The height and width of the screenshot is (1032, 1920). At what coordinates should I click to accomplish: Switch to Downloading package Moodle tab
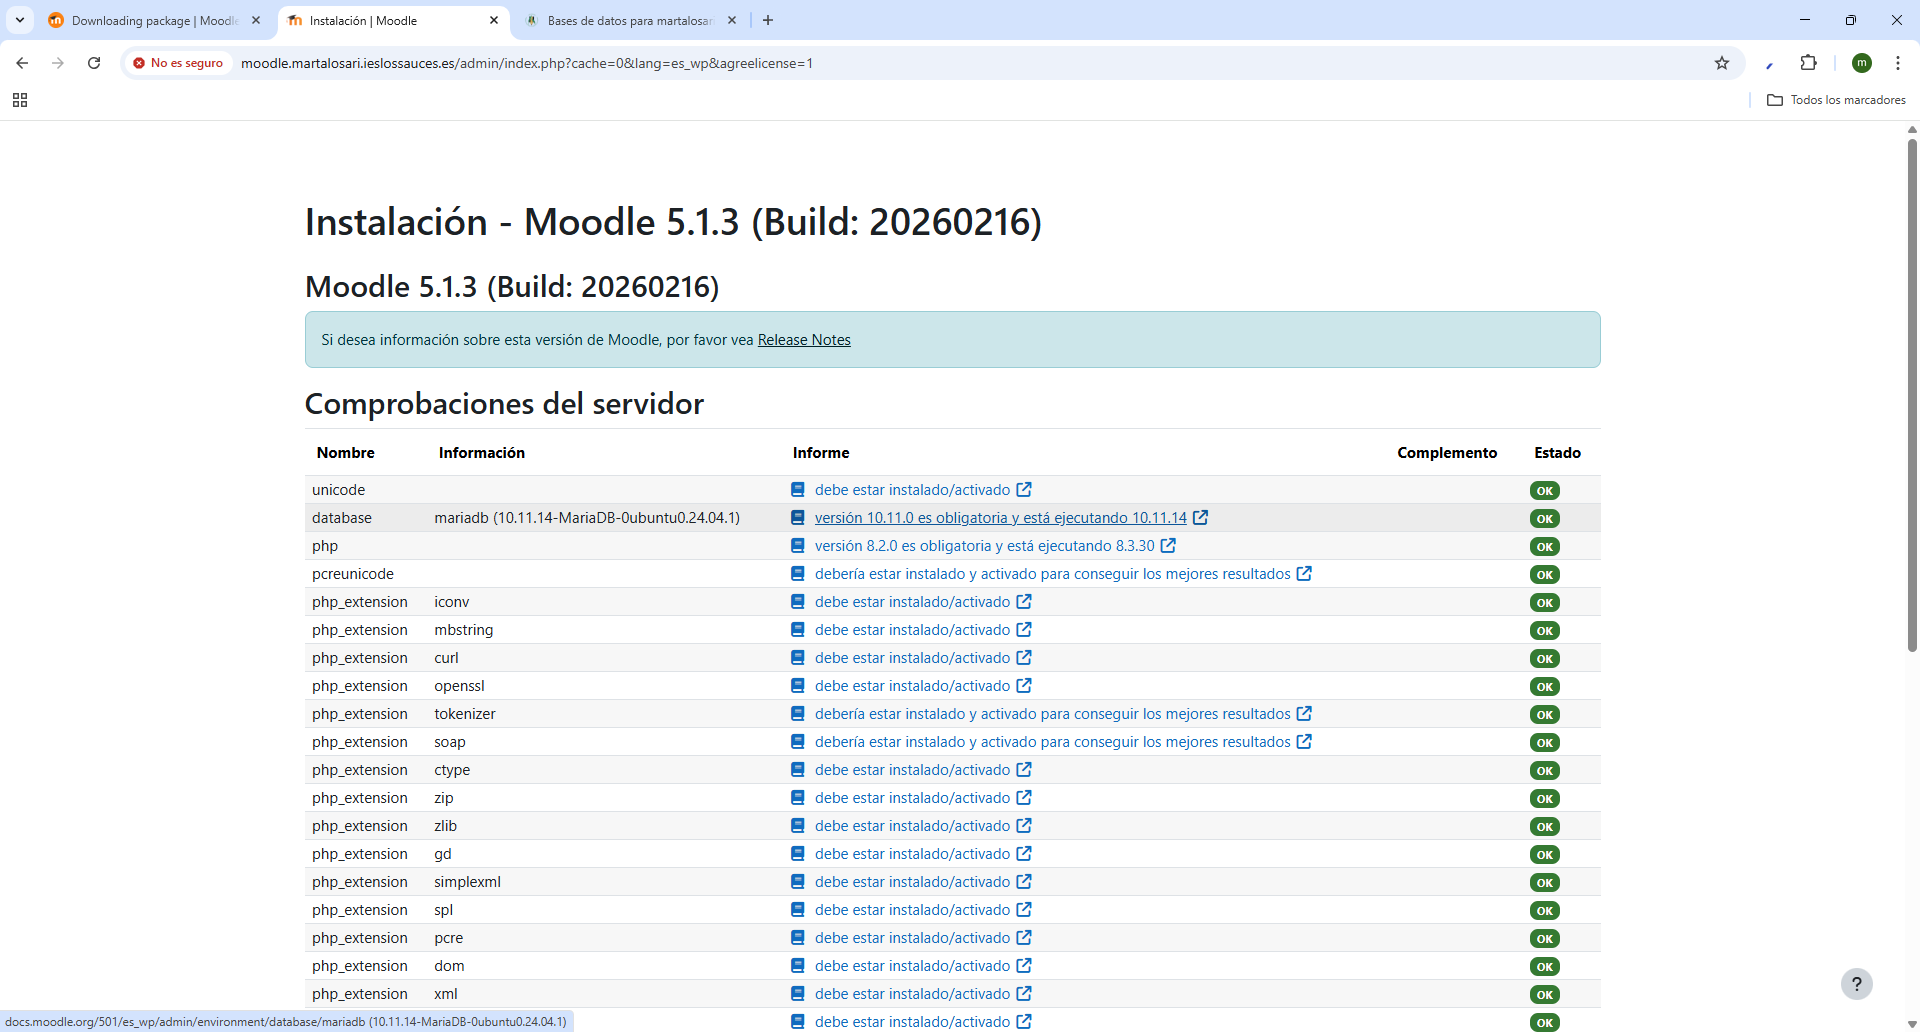pos(155,20)
